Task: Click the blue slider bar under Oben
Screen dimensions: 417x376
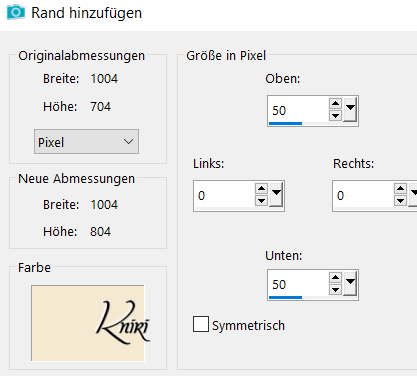Action: click(x=285, y=124)
